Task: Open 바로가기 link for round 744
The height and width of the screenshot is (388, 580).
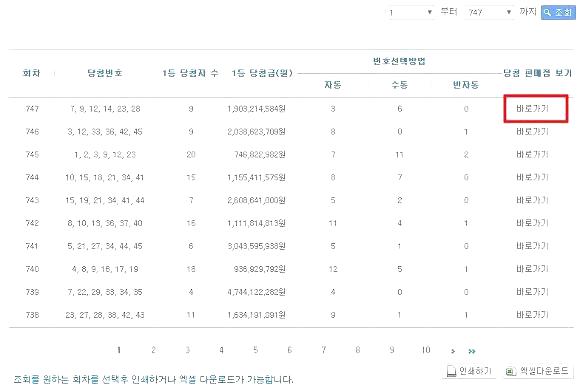Action: click(532, 177)
